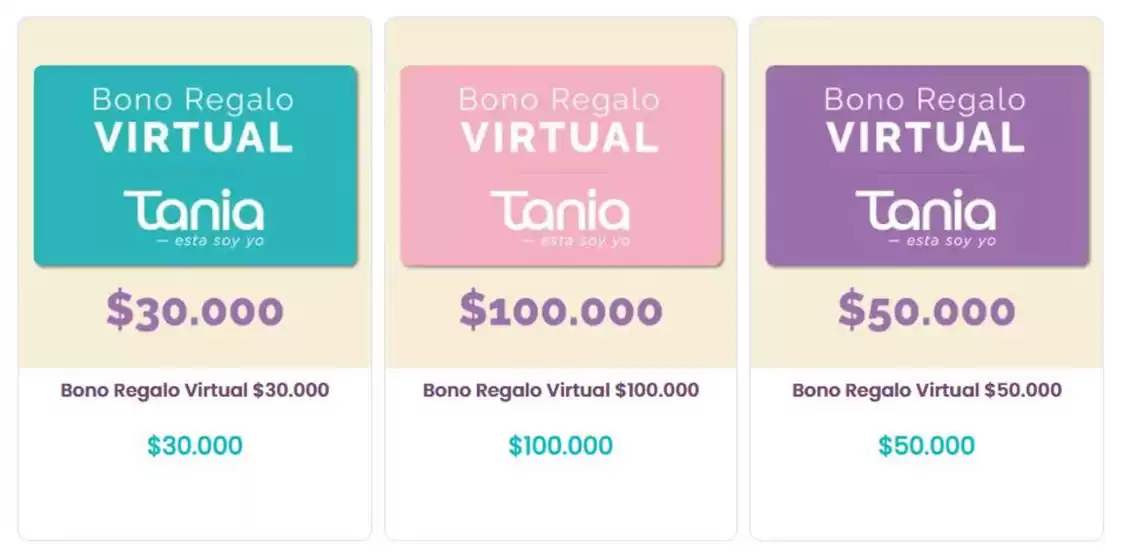Click the Tania logo on purple card

[x=926, y=211]
